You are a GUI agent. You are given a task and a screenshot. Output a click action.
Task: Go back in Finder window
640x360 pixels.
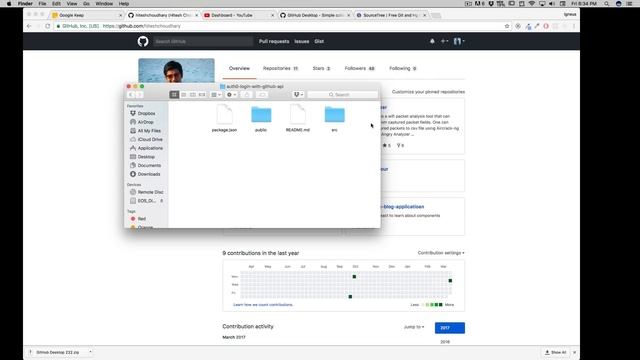(x=131, y=95)
